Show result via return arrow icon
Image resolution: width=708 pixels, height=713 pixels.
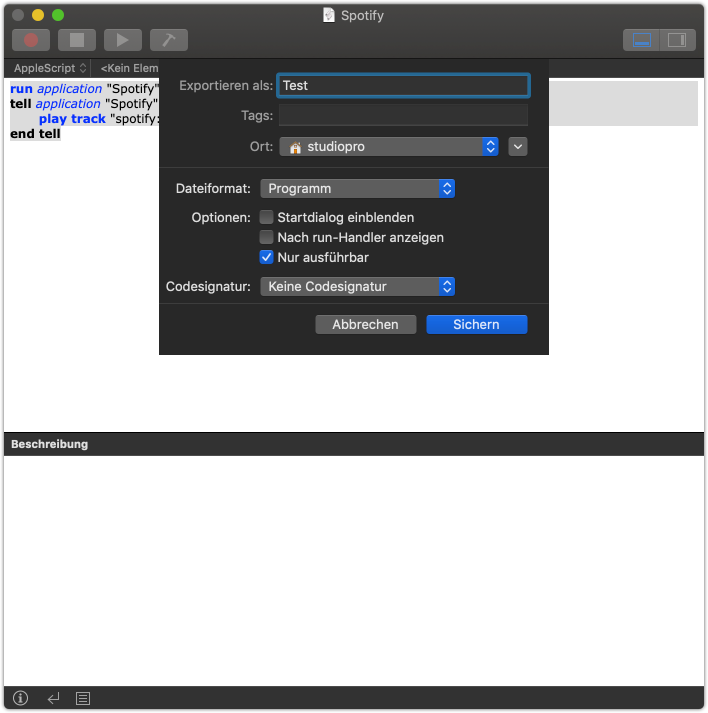coord(53,698)
